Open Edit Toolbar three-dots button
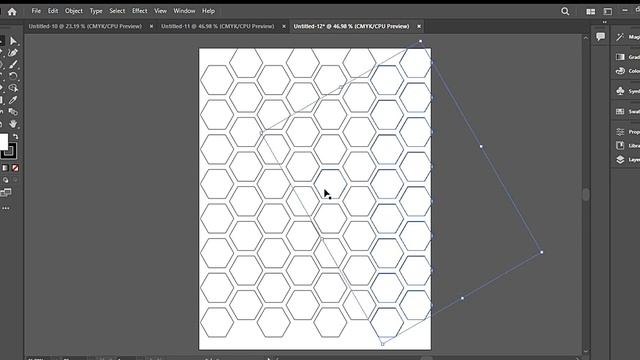 coord(6,208)
